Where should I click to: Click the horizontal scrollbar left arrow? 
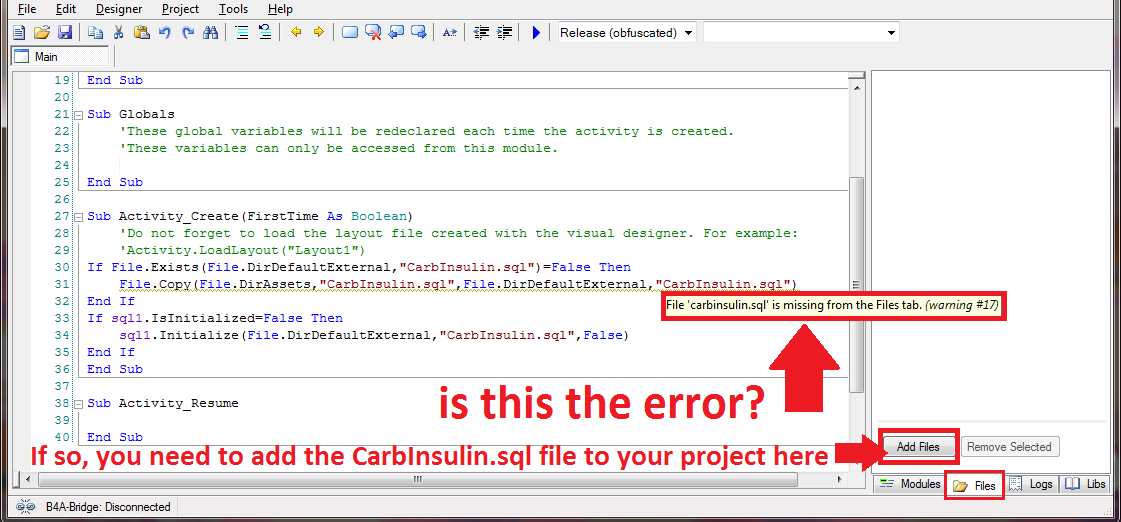point(26,478)
